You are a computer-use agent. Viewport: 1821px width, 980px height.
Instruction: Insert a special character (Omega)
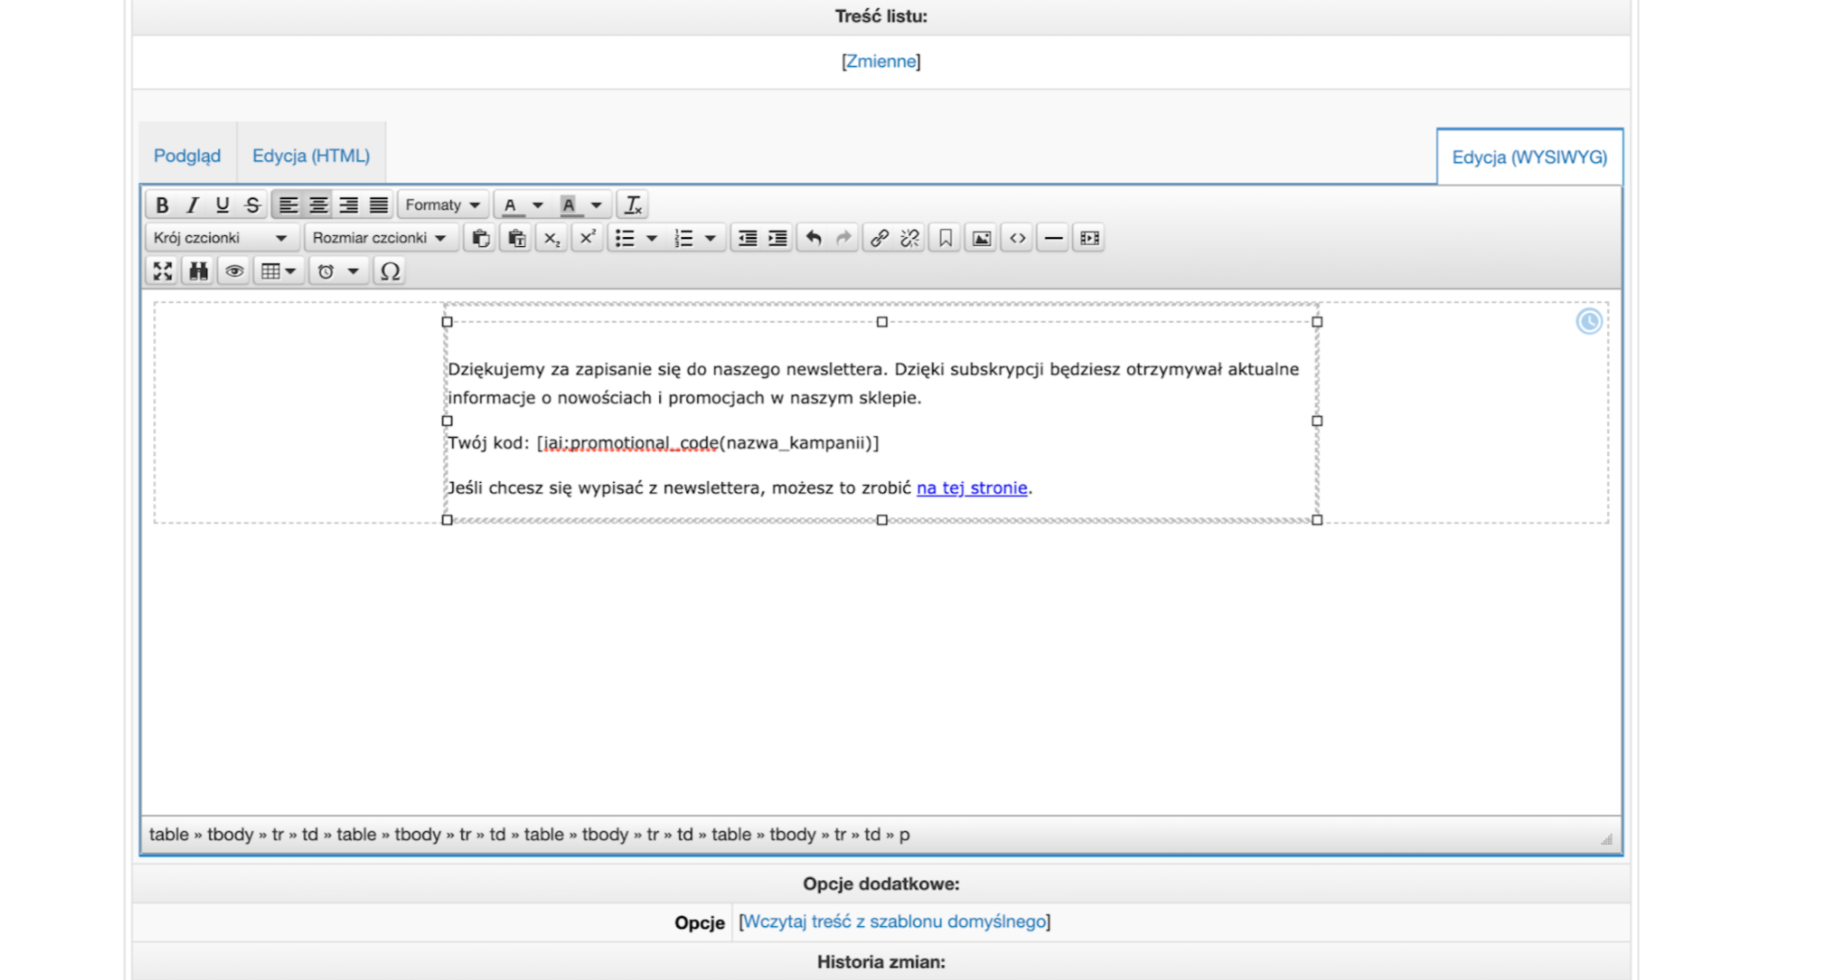tap(390, 271)
